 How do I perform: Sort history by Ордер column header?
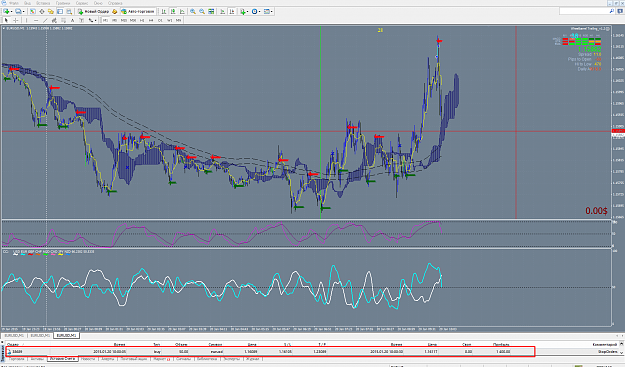coord(13,344)
